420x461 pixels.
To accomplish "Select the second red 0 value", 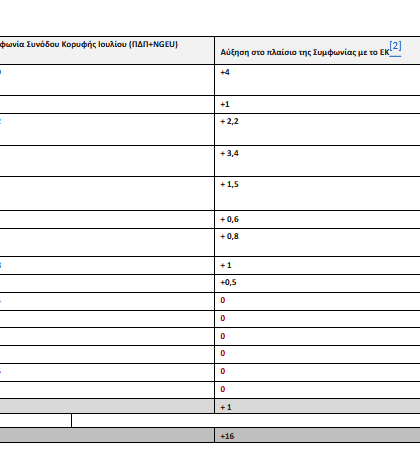I will [x=223, y=318].
